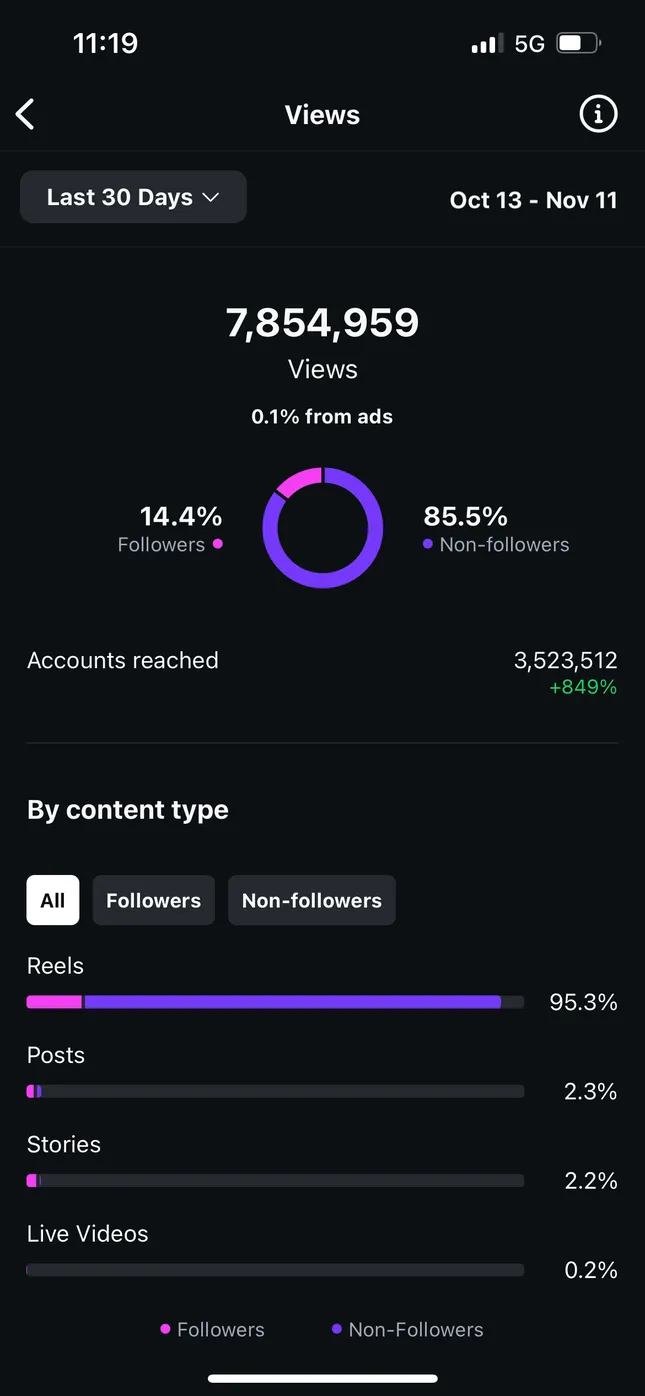Screen dimensions: 645x1396
Task: Tap the 5G network indicator
Action: pos(530,44)
